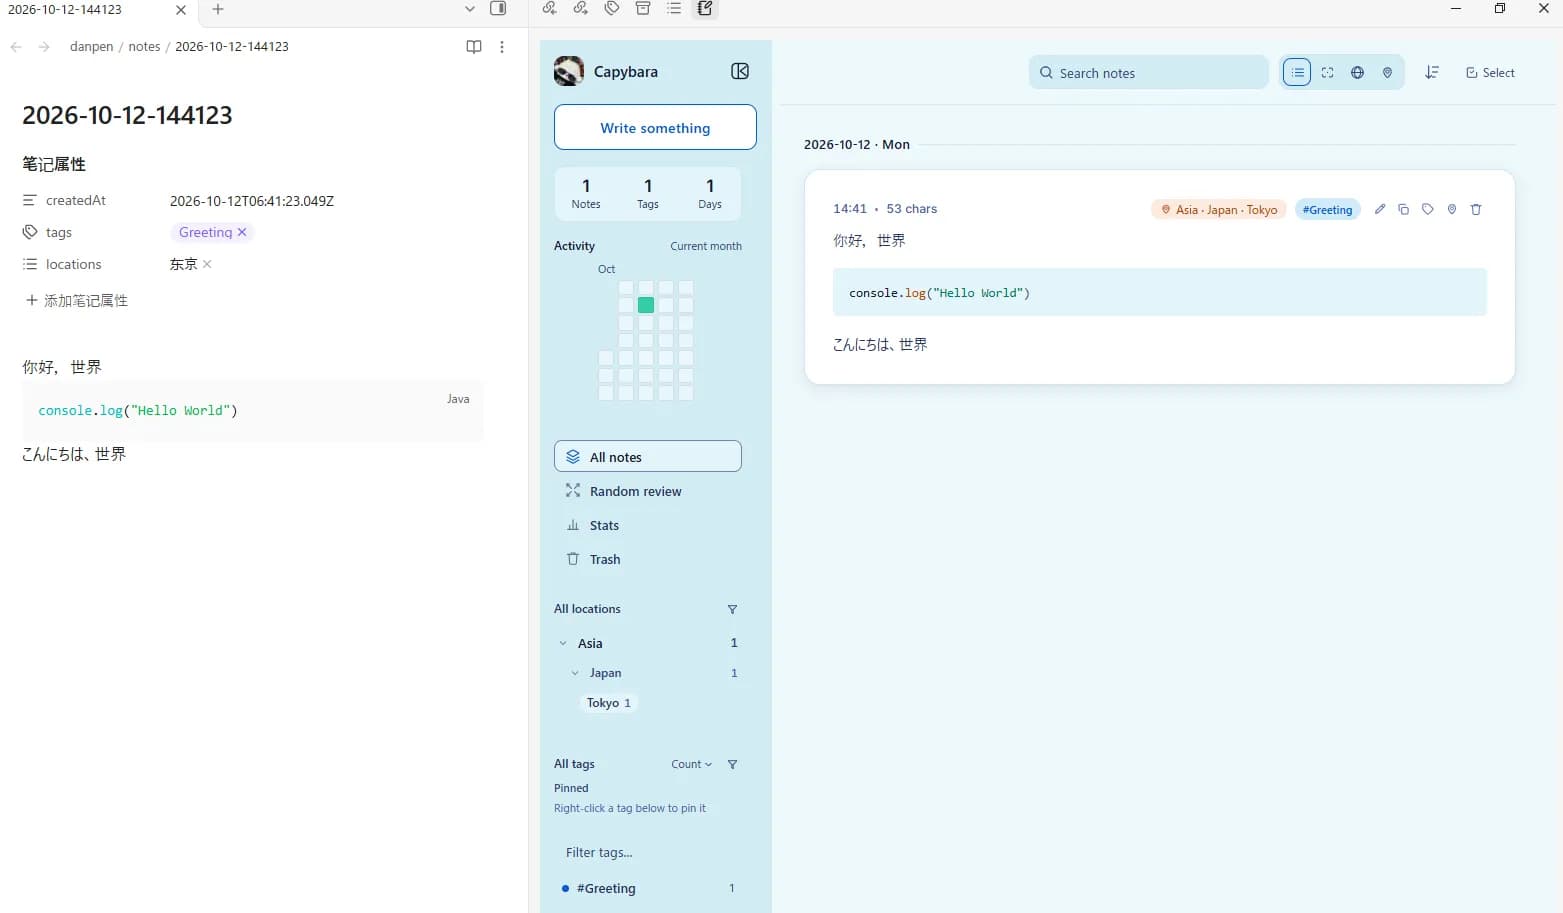Viewport: 1563px width, 913px height.
Task: Copy the 14:41 note content
Action: click(1404, 209)
